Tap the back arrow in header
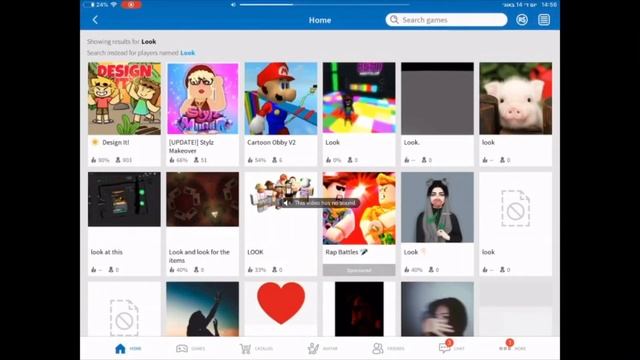The width and height of the screenshot is (640, 360). pos(96,20)
